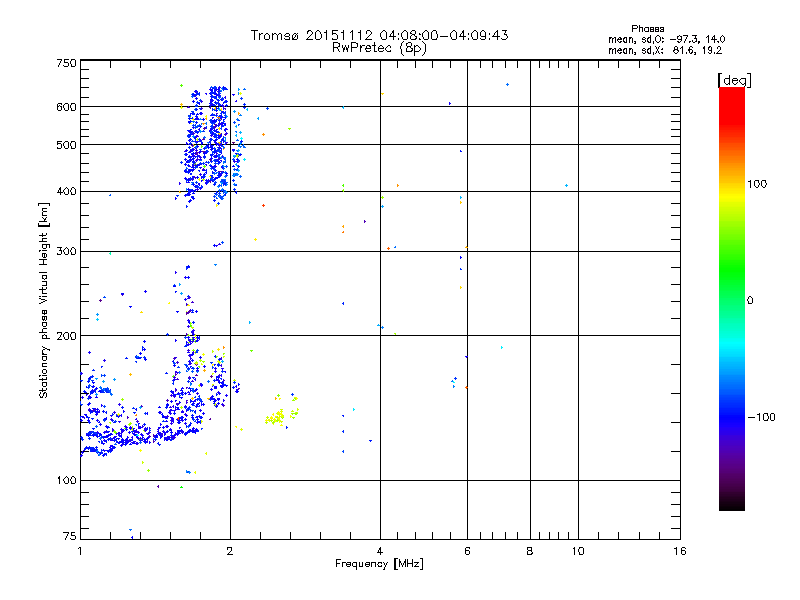Click the x-axis tick label '8'

coord(530,551)
